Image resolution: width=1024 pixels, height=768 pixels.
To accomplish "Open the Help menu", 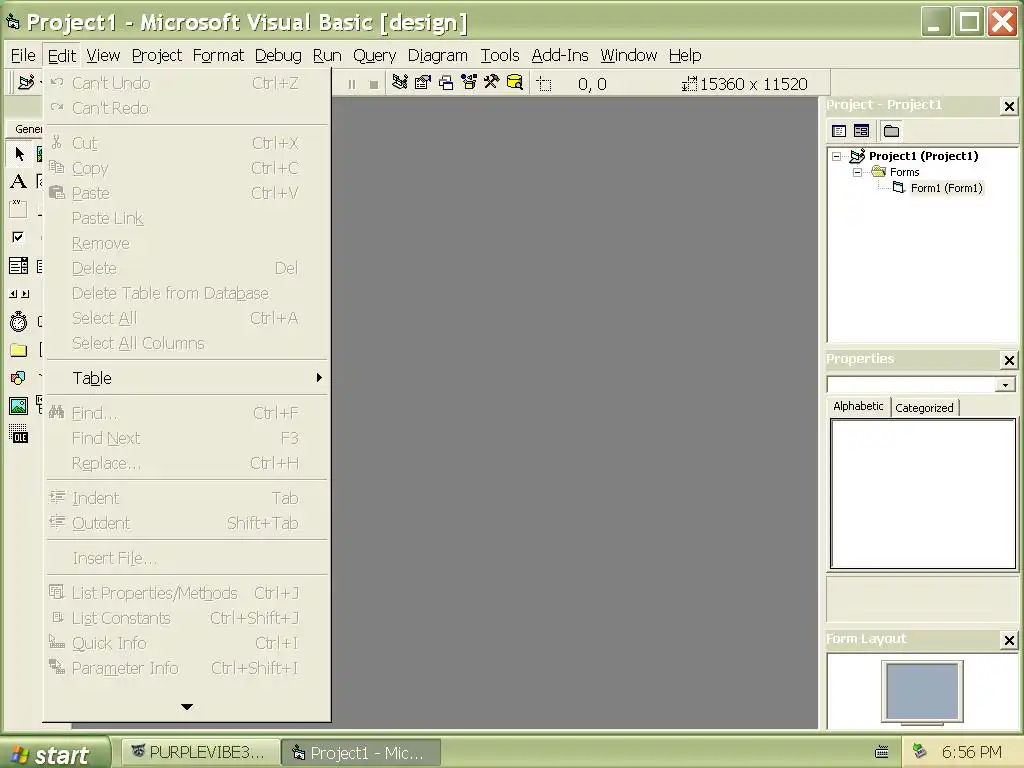I will (x=685, y=56).
